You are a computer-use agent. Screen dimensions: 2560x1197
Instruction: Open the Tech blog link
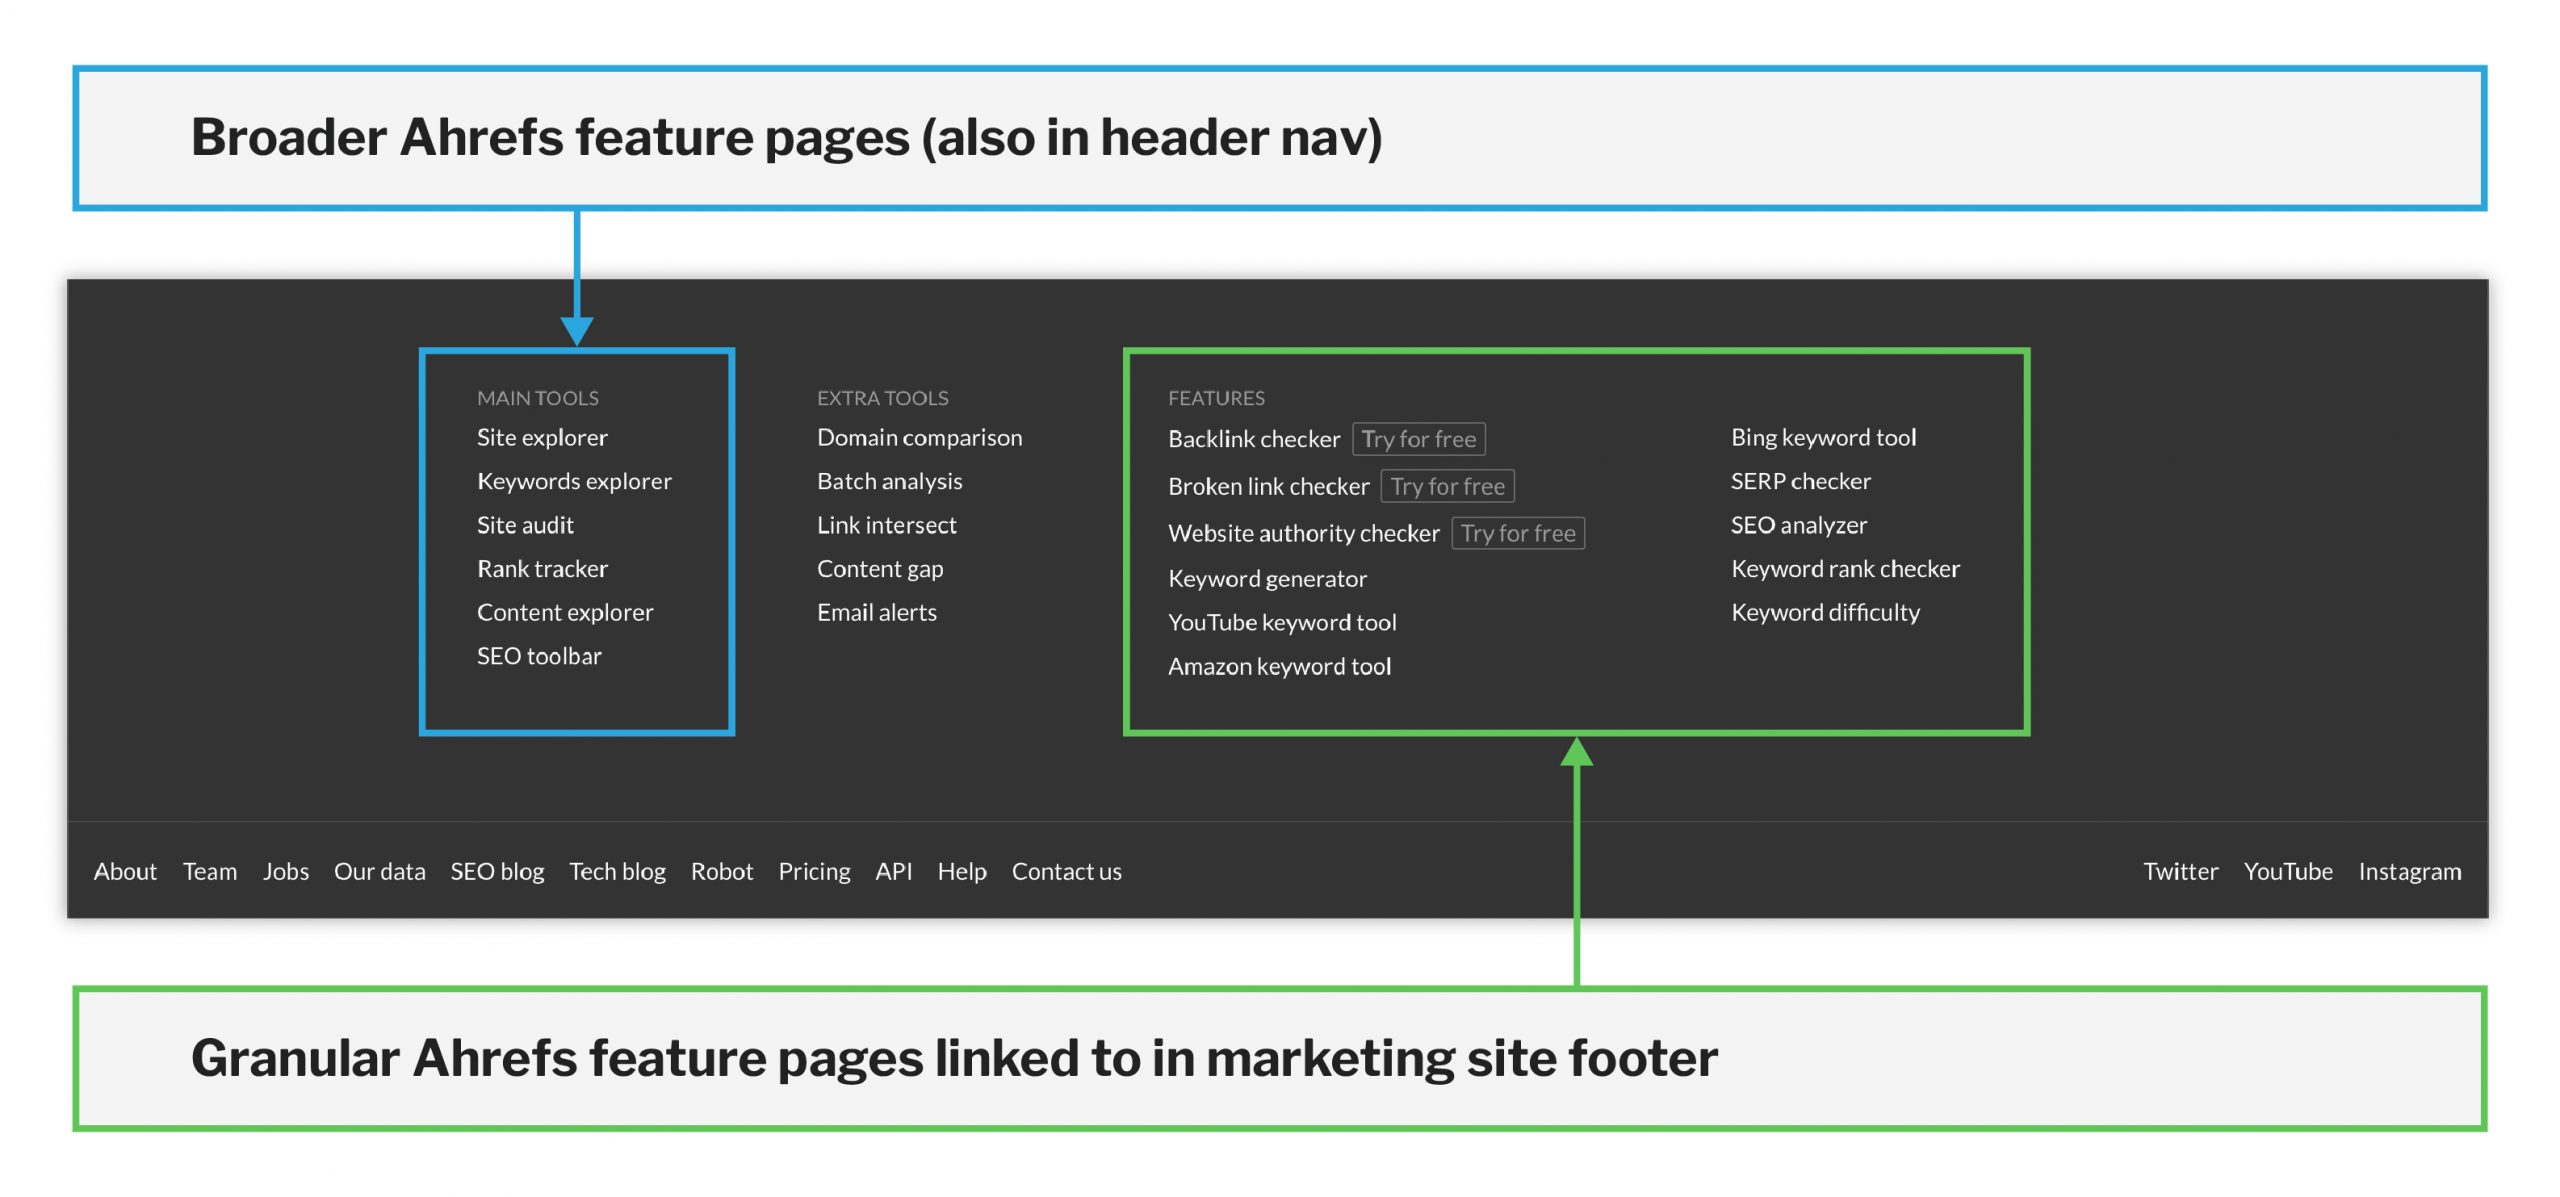click(x=617, y=872)
